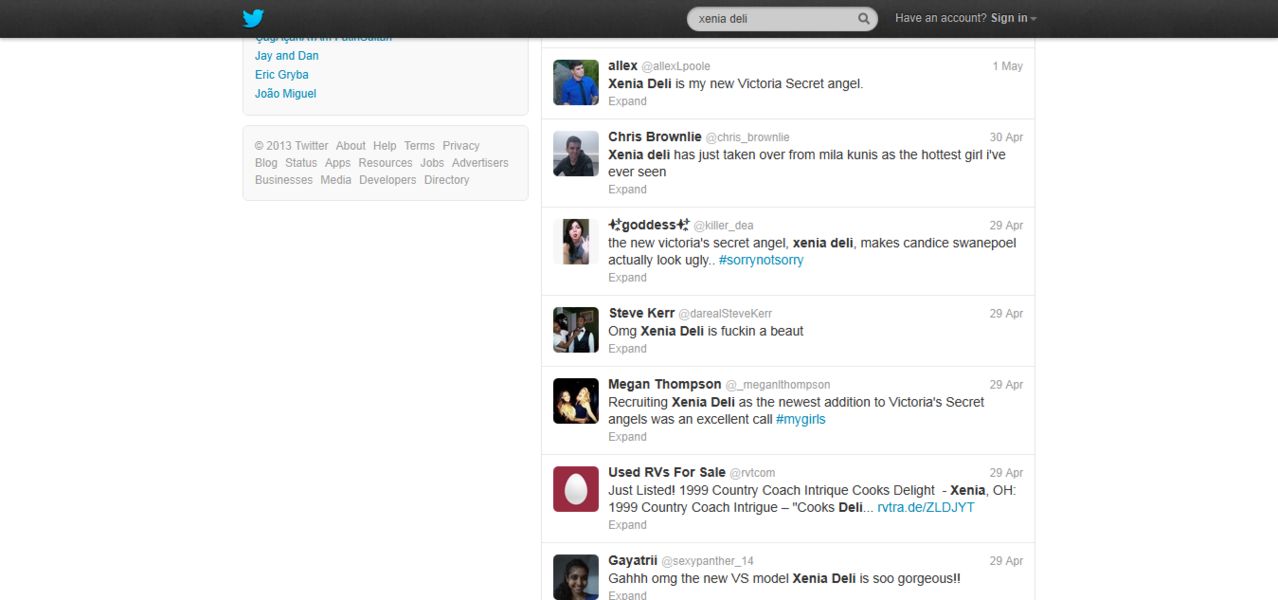Screen dimensions: 1278x600
Task: Open the Jobs footer link
Action: [x=432, y=163]
